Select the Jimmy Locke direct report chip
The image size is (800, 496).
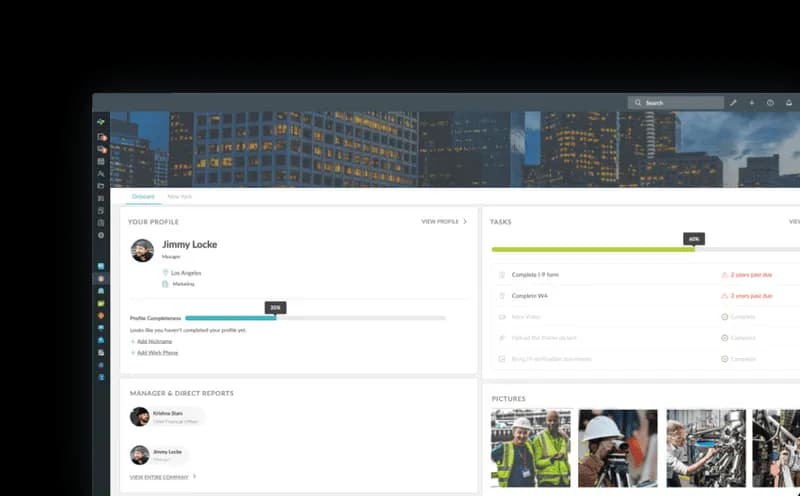click(159, 455)
